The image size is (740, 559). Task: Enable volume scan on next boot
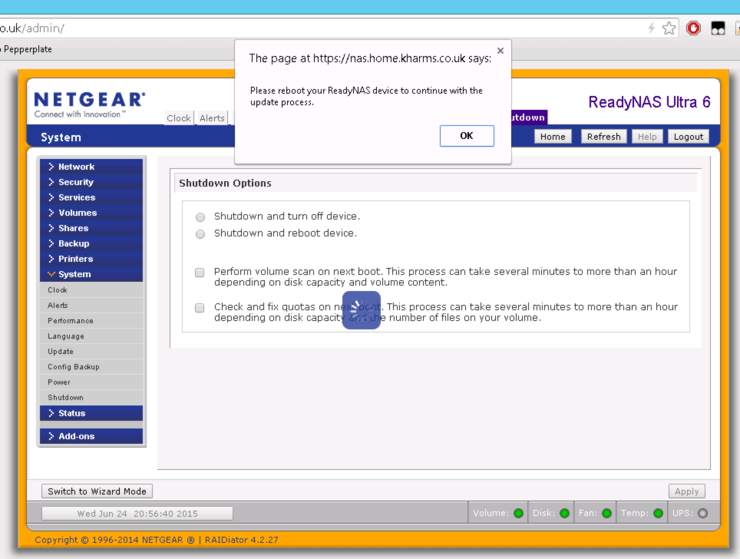pyautogui.click(x=200, y=273)
